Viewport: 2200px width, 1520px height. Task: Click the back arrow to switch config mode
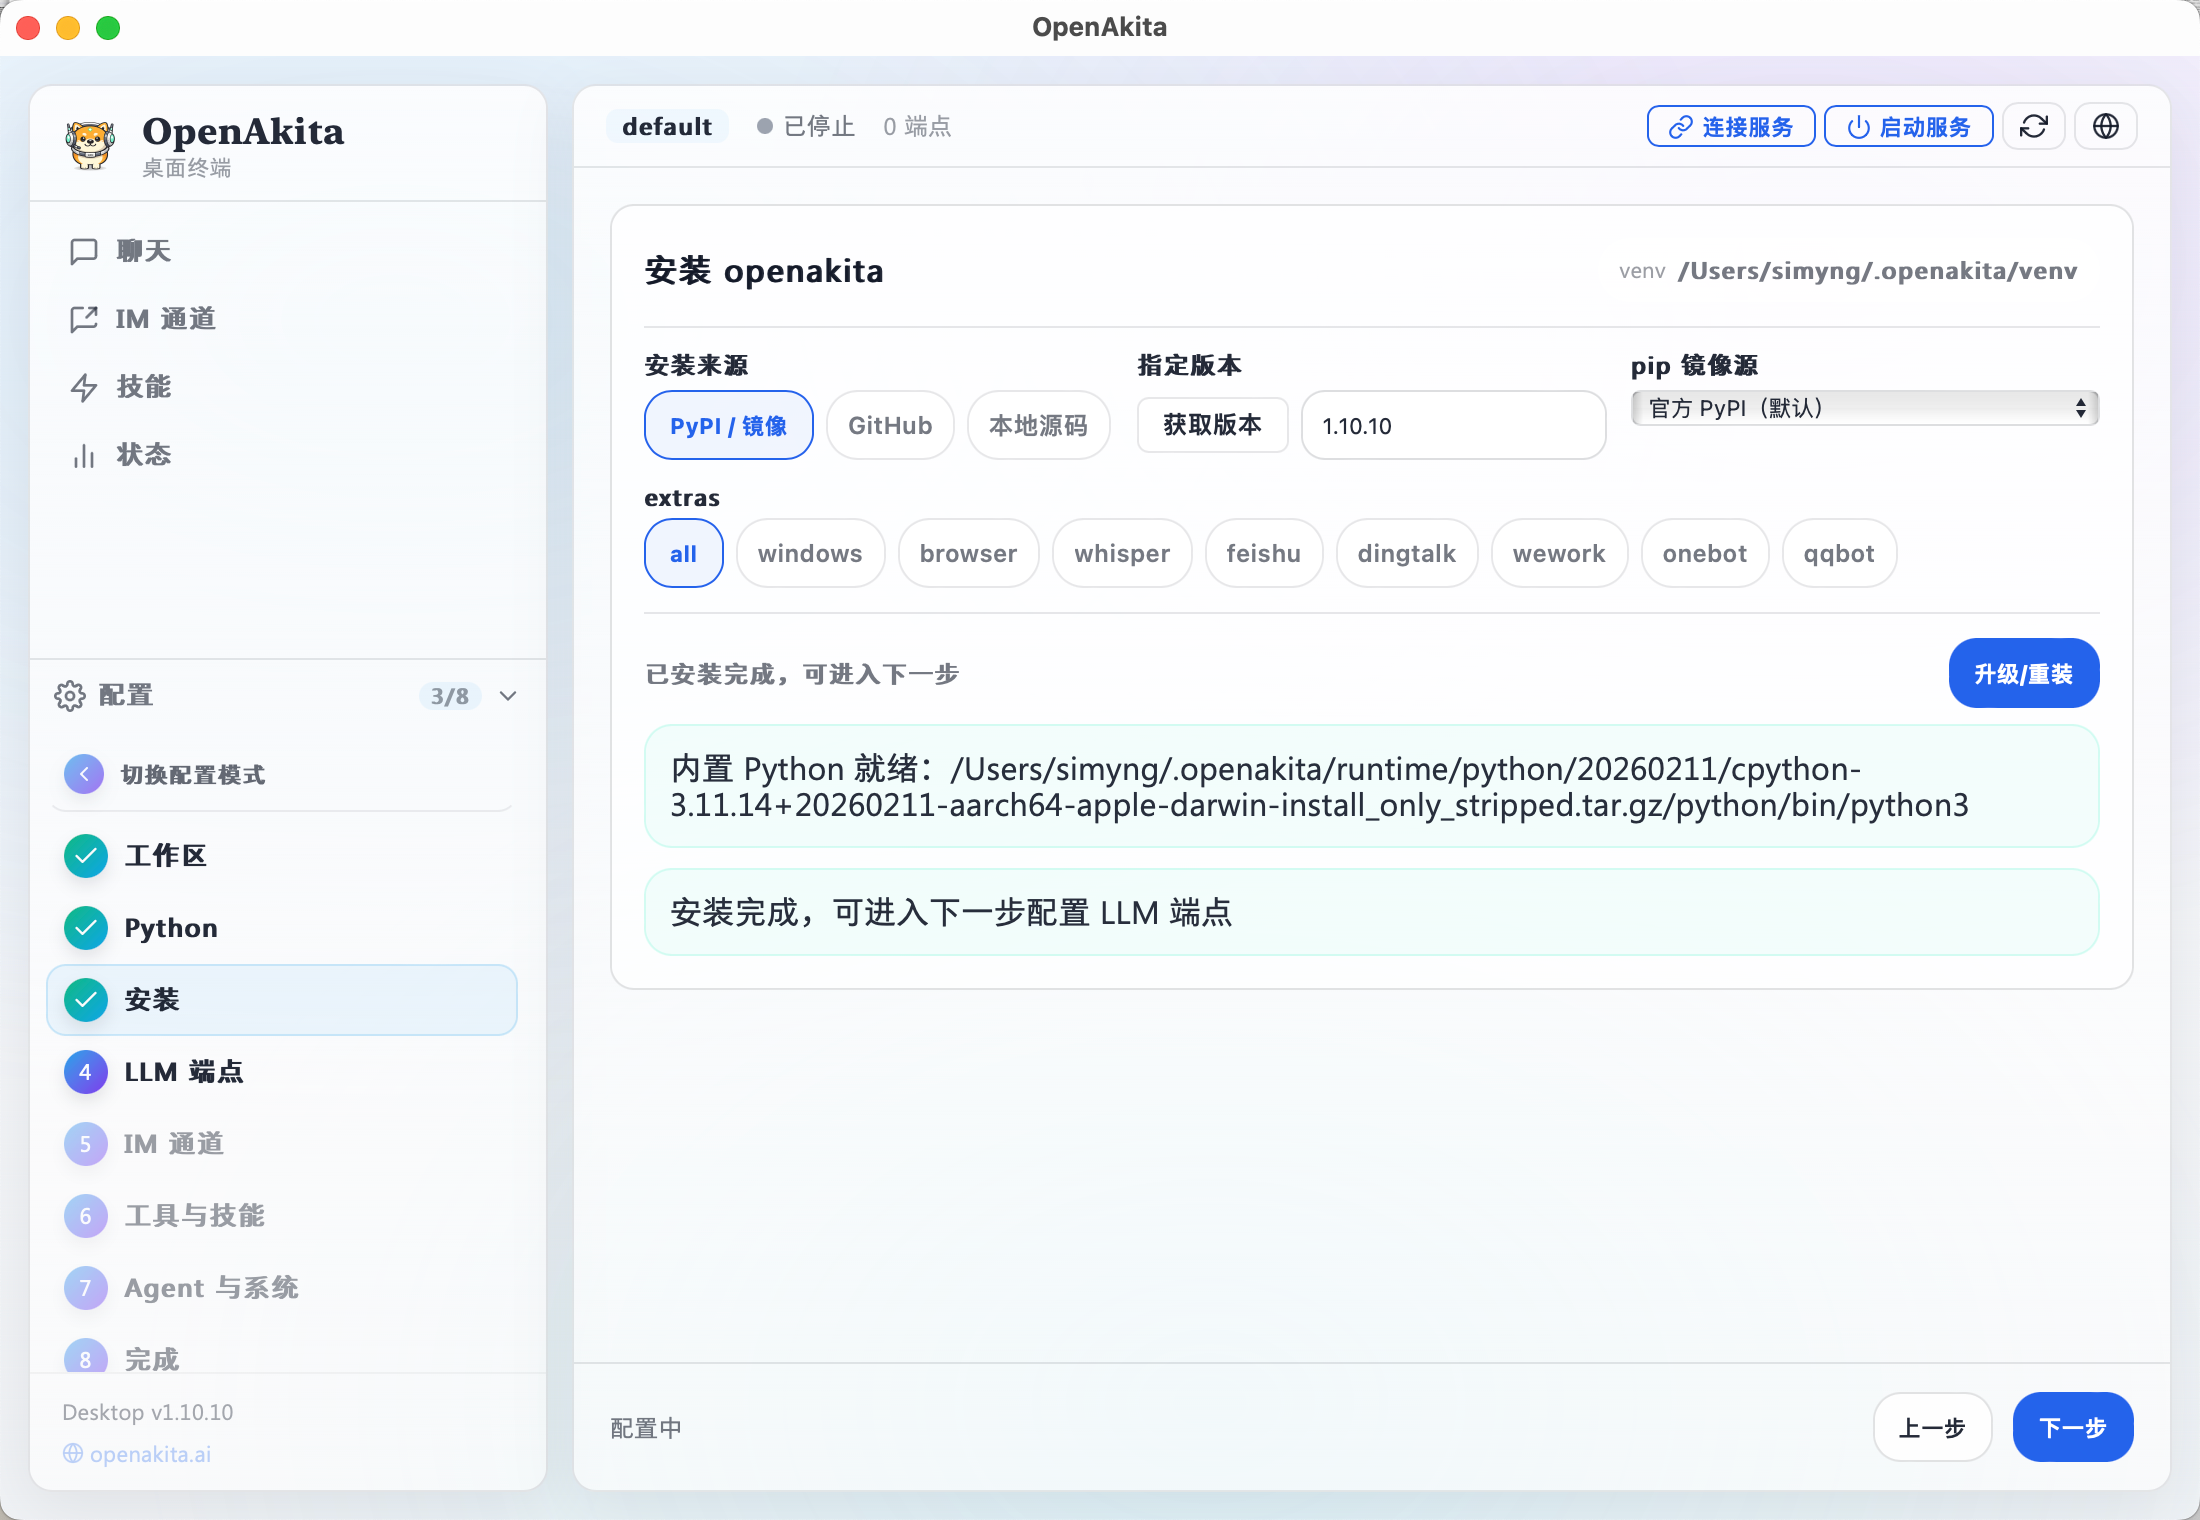(85, 774)
